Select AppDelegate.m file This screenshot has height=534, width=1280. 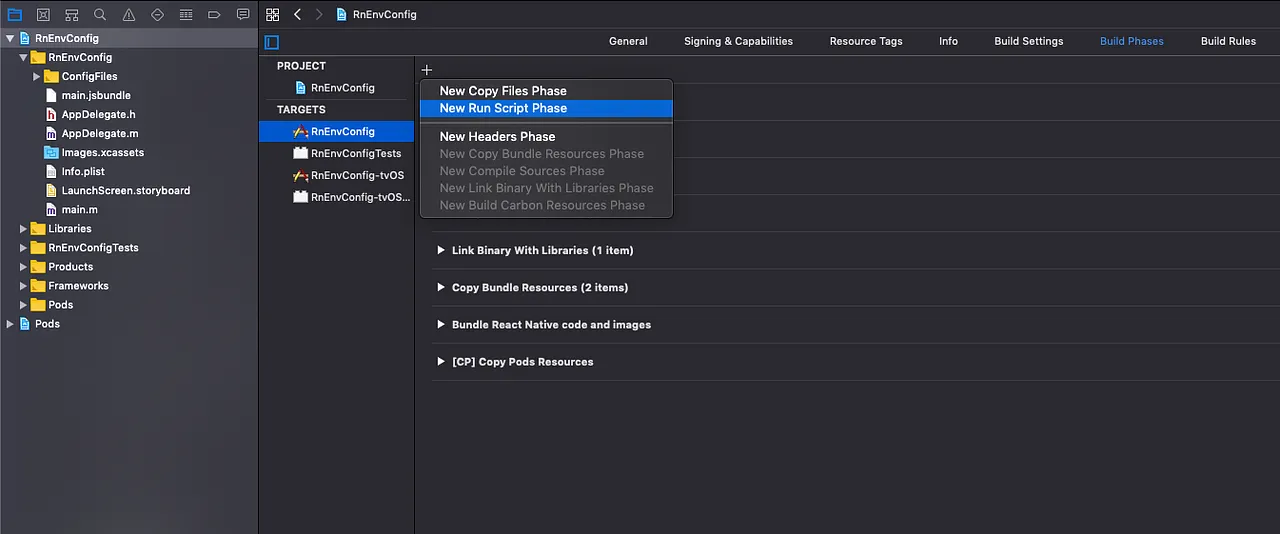99,134
